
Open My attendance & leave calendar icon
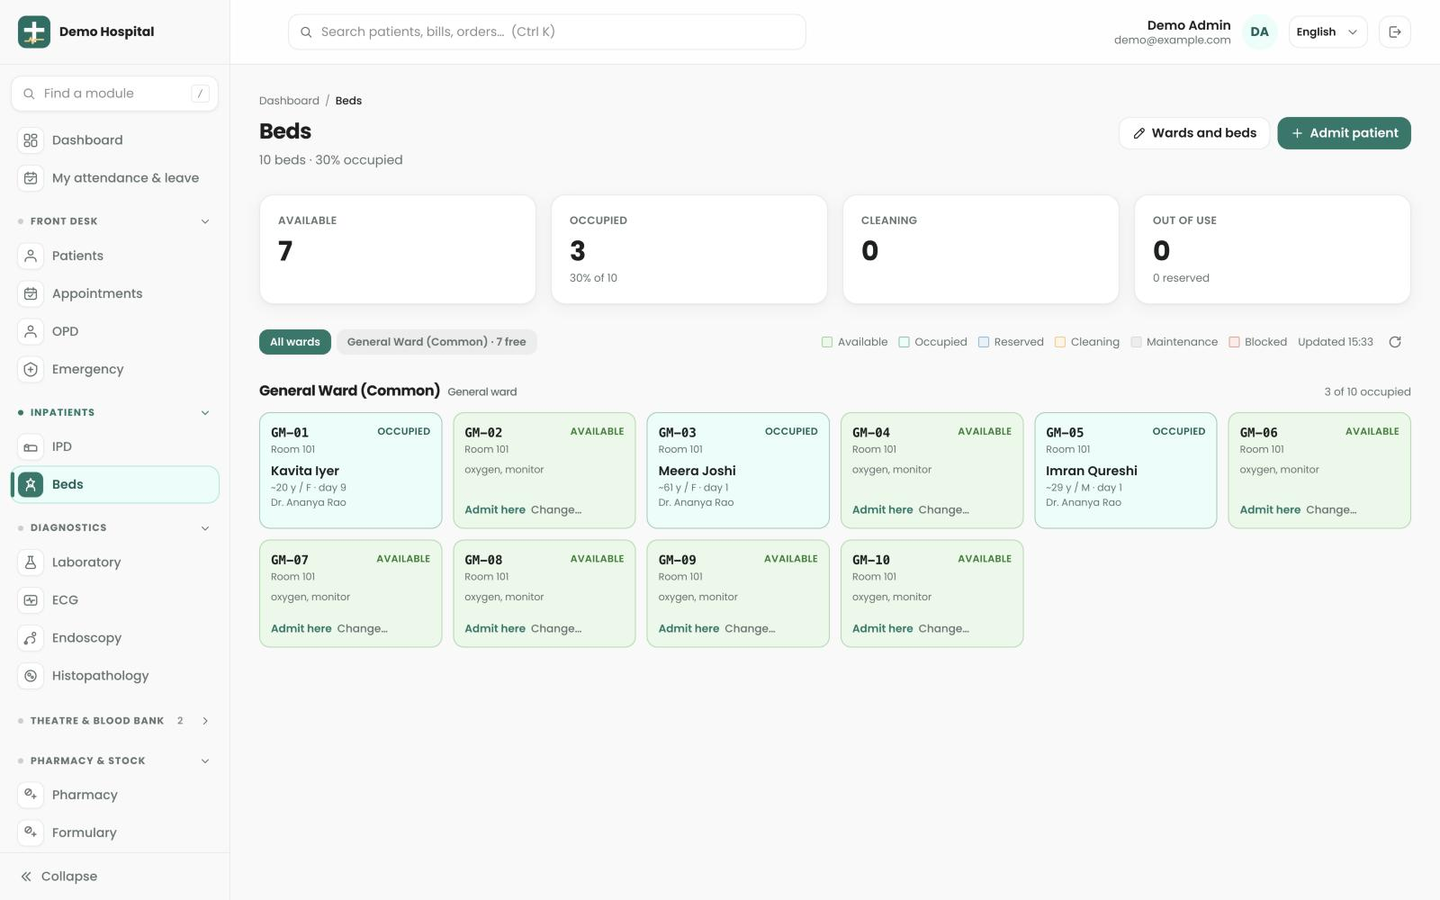31,178
